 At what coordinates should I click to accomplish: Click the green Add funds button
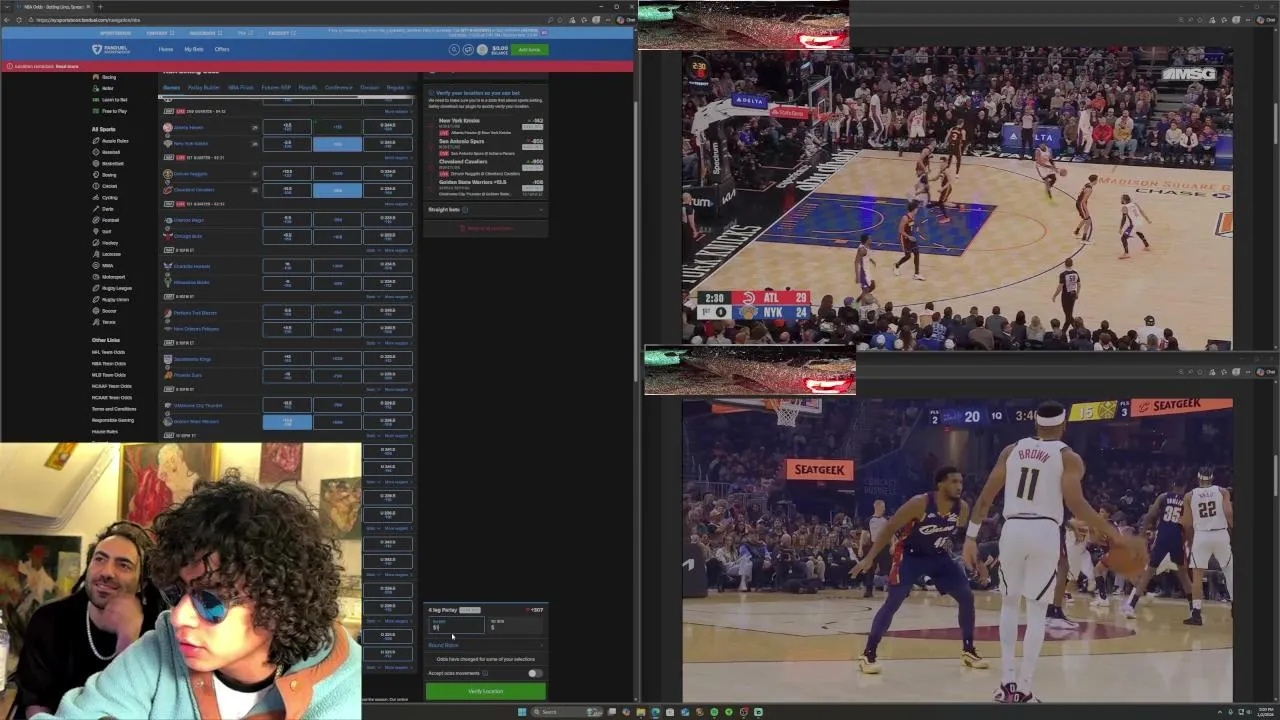(x=529, y=49)
